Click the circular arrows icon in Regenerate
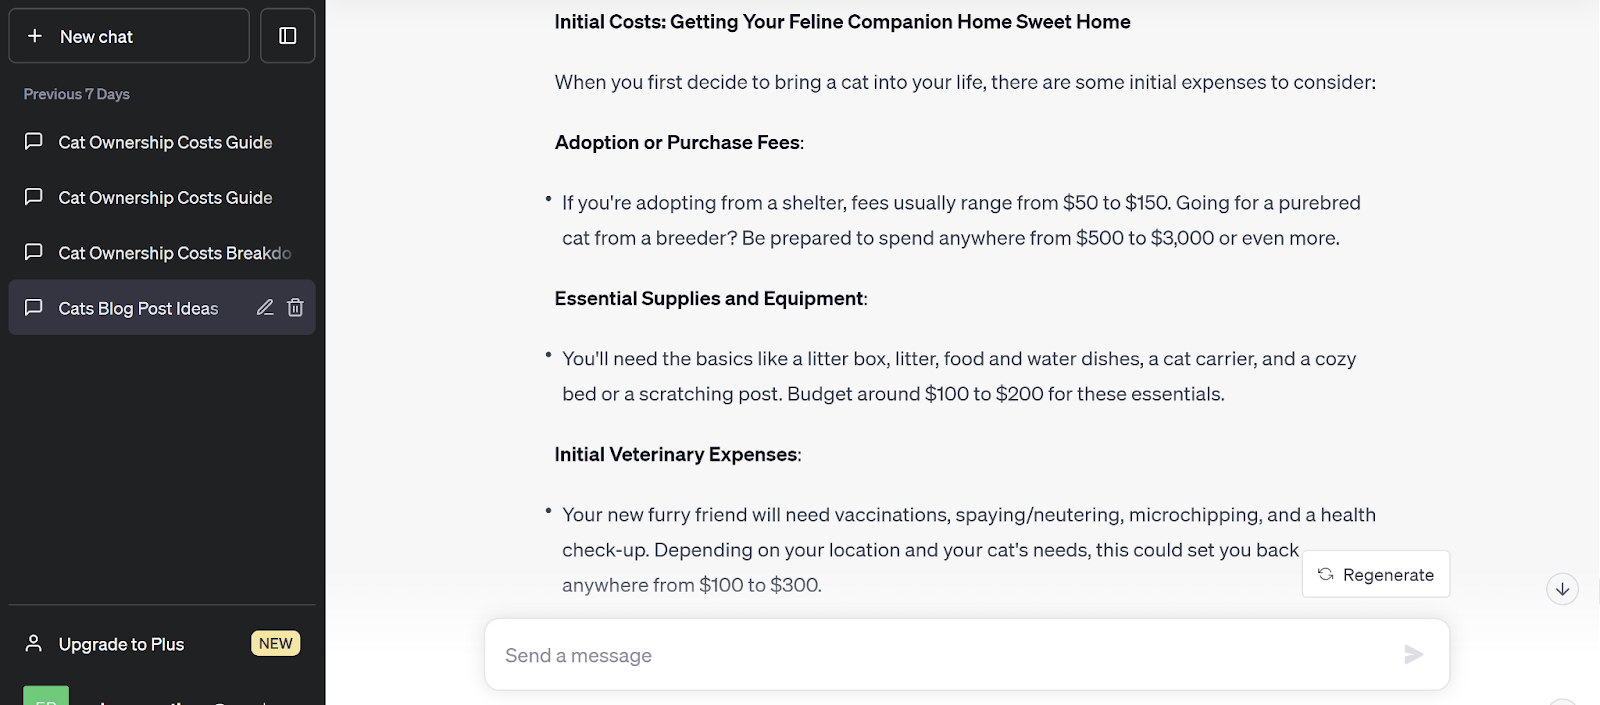 pyautogui.click(x=1326, y=574)
